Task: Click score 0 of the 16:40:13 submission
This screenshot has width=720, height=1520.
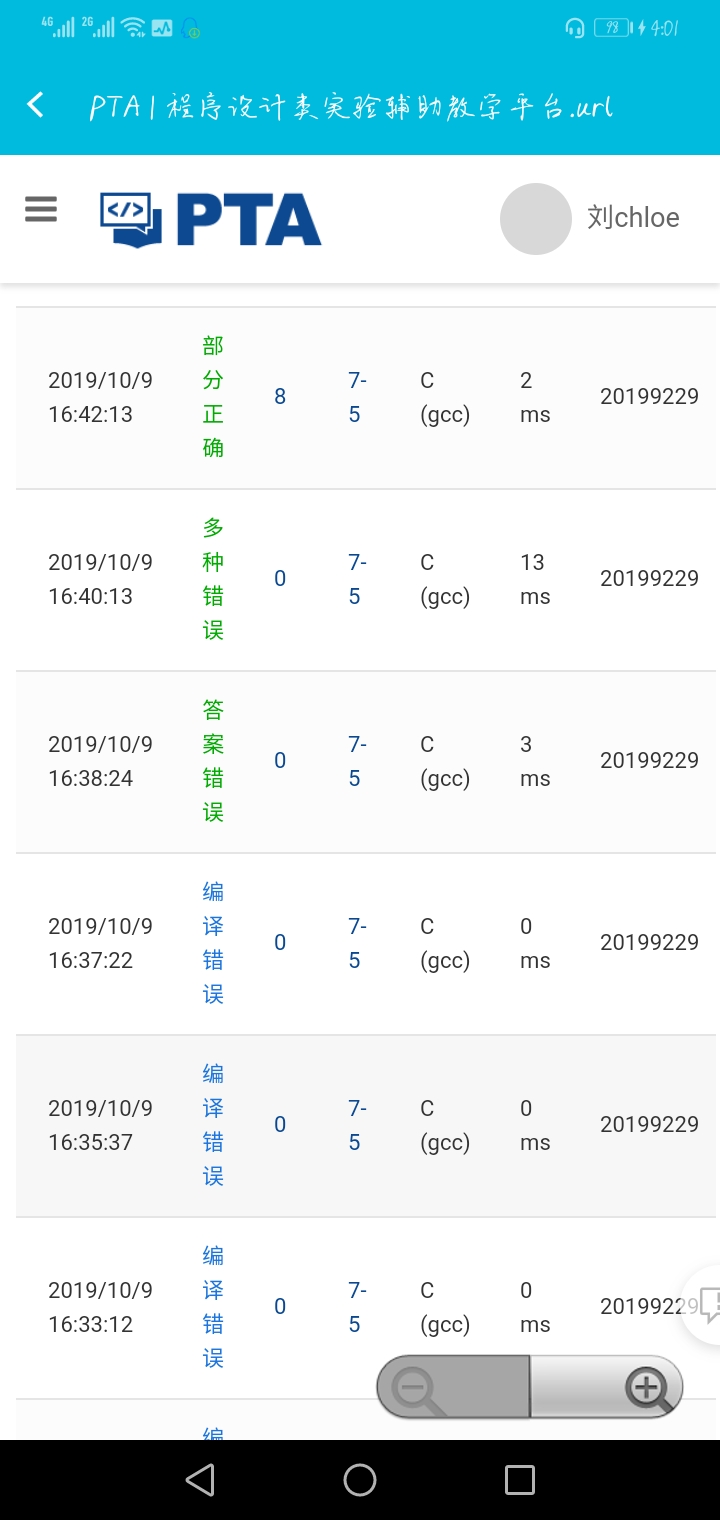Action: tap(280, 579)
